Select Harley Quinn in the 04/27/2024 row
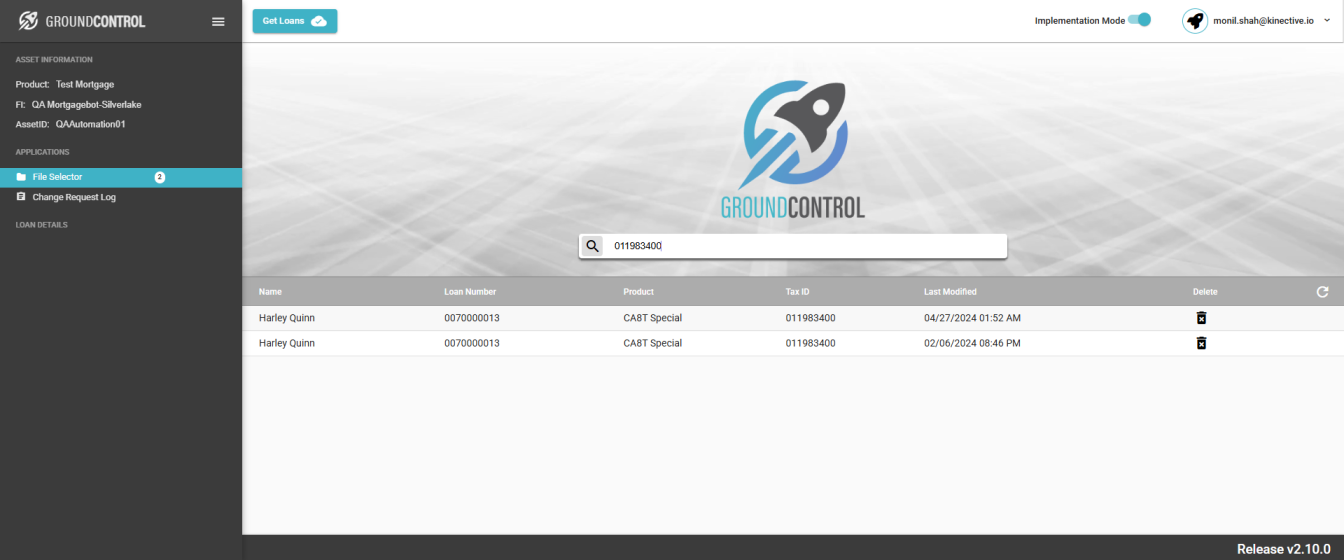The height and width of the screenshot is (560, 1344). [x=287, y=318]
